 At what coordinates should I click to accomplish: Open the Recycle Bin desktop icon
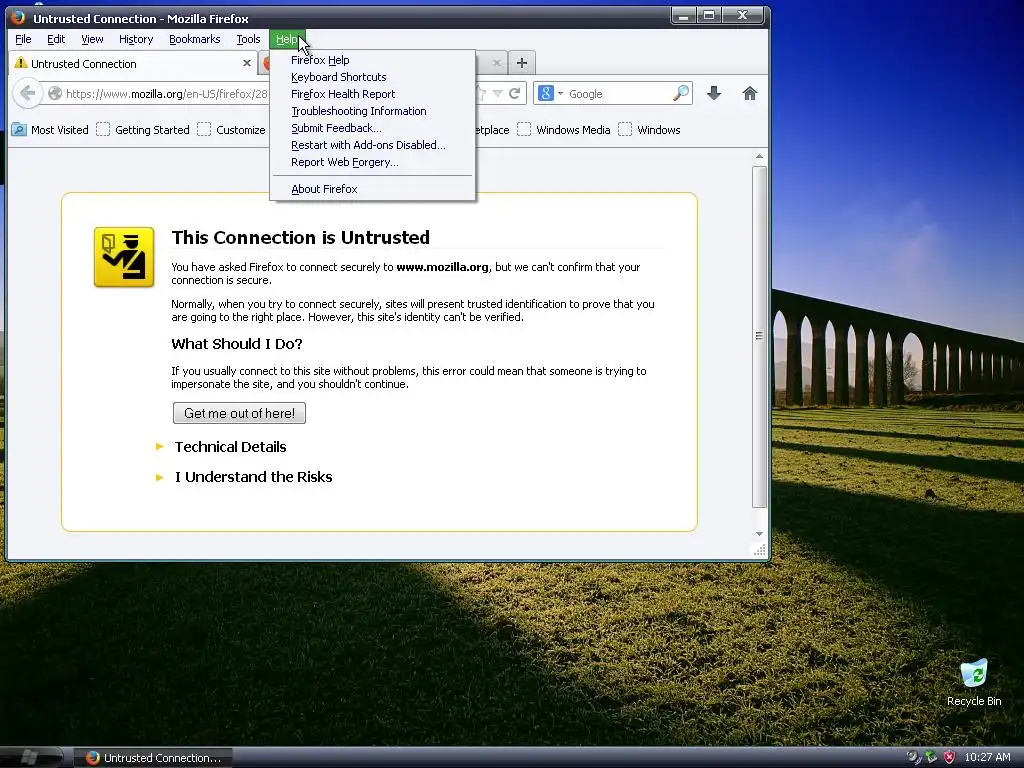click(x=974, y=683)
